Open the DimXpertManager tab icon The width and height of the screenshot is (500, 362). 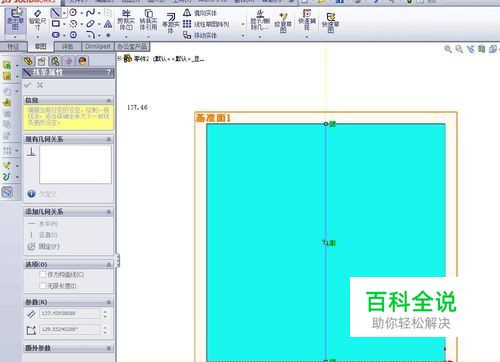(x=69, y=61)
